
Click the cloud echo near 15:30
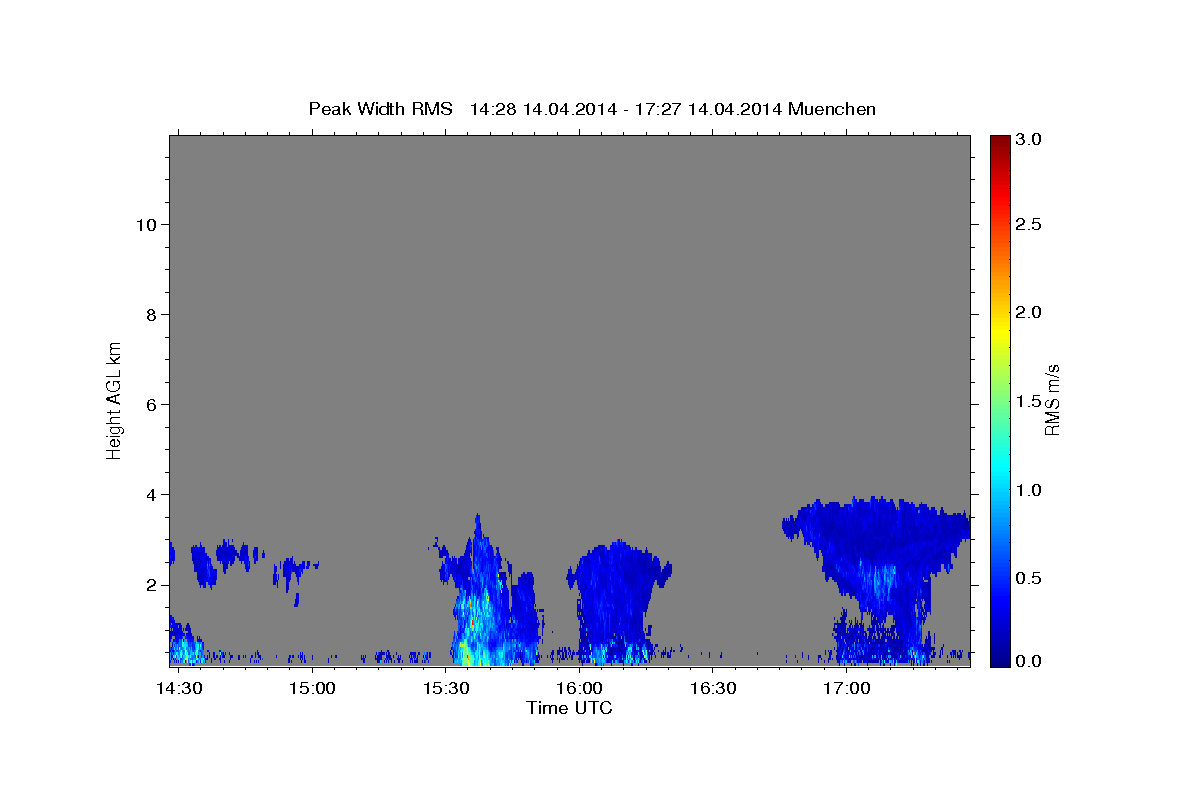(489, 590)
